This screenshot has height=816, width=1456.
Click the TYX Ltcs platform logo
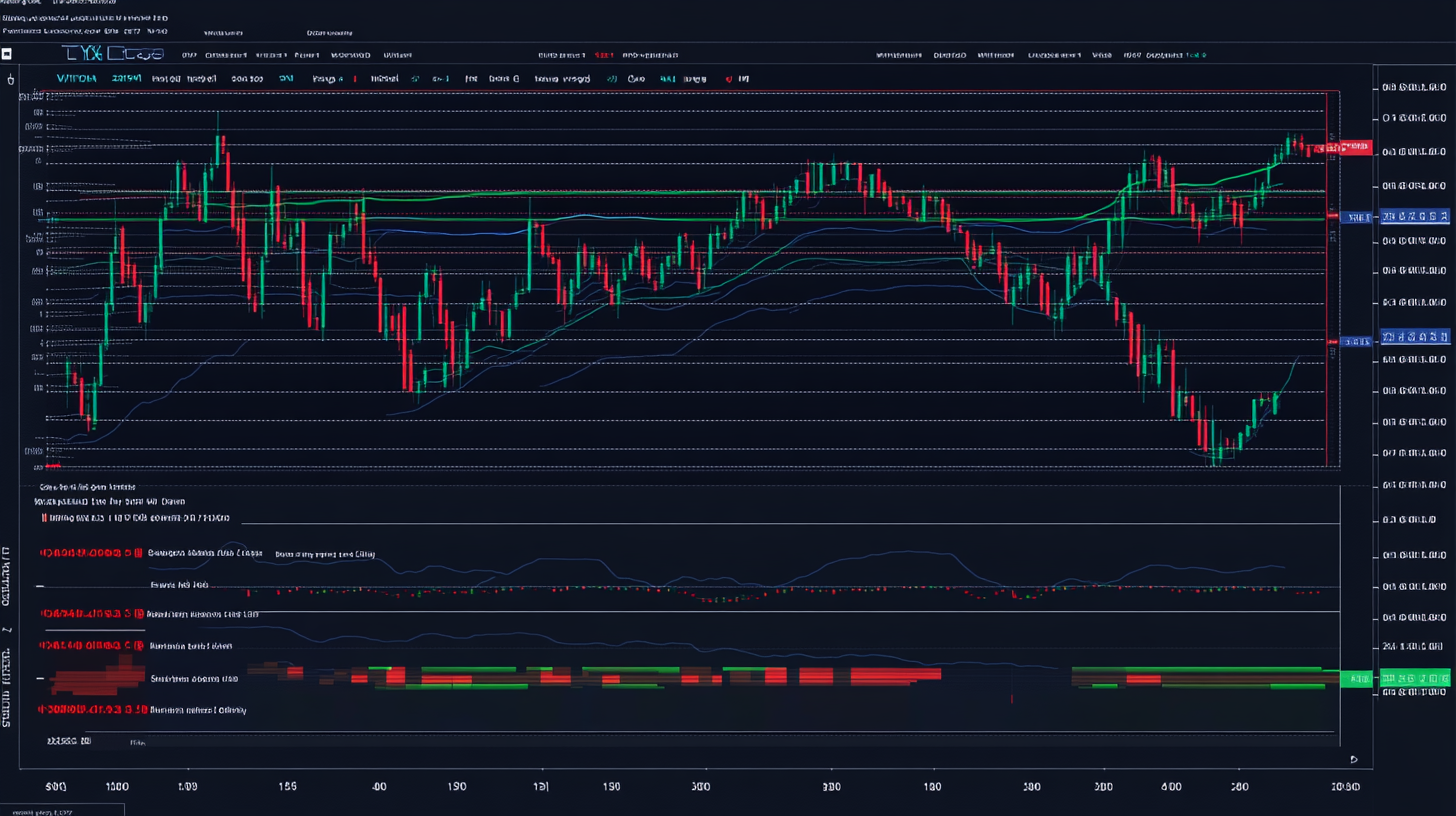(110, 52)
